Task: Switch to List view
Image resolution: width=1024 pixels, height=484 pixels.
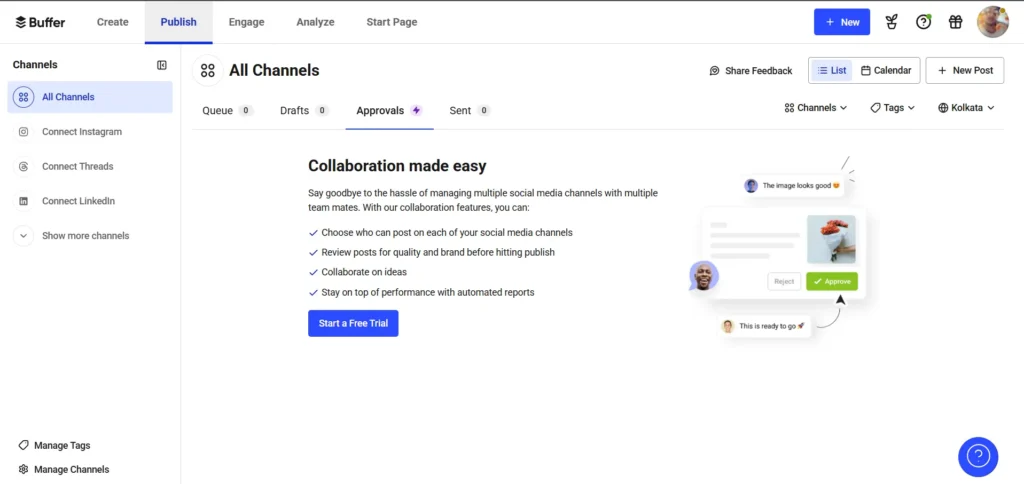Action: point(831,71)
